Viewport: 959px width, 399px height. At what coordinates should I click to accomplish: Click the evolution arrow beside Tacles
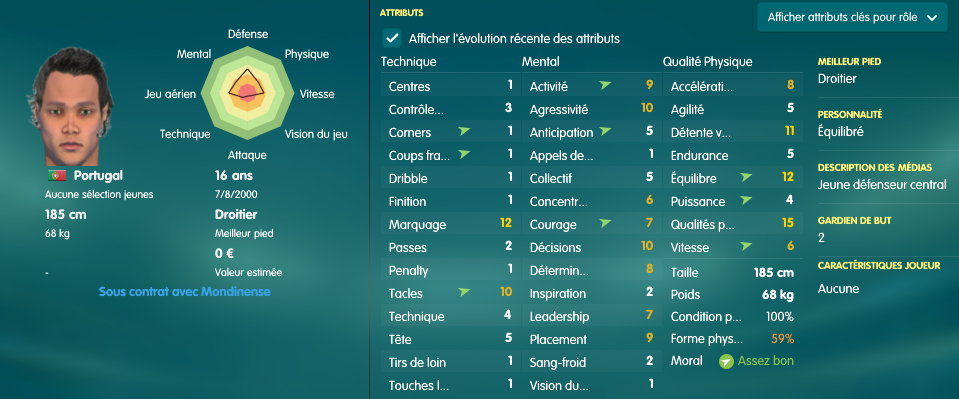pyautogui.click(x=464, y=293)
